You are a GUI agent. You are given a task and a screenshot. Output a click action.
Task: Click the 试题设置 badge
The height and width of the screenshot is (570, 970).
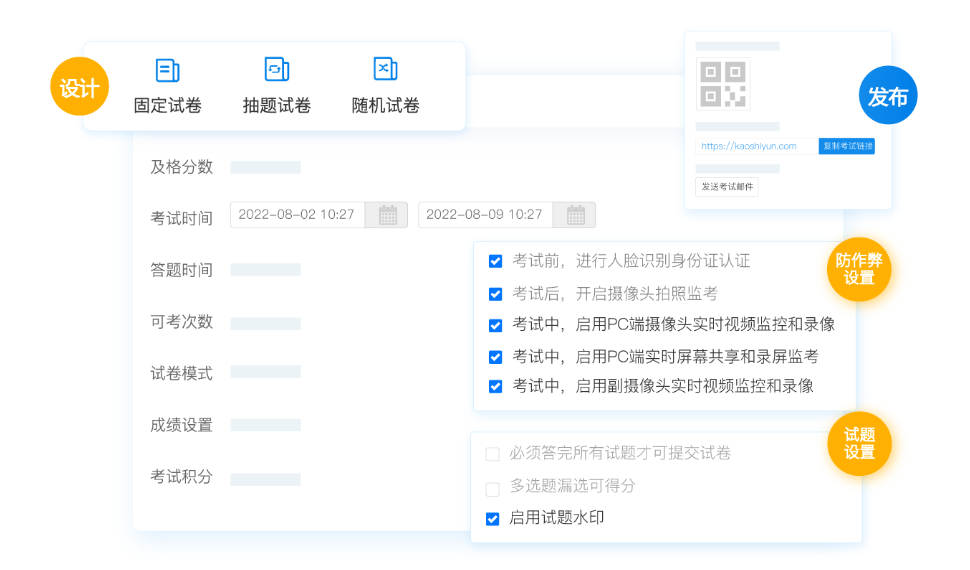pyautogui.click(x=859, y=443)
